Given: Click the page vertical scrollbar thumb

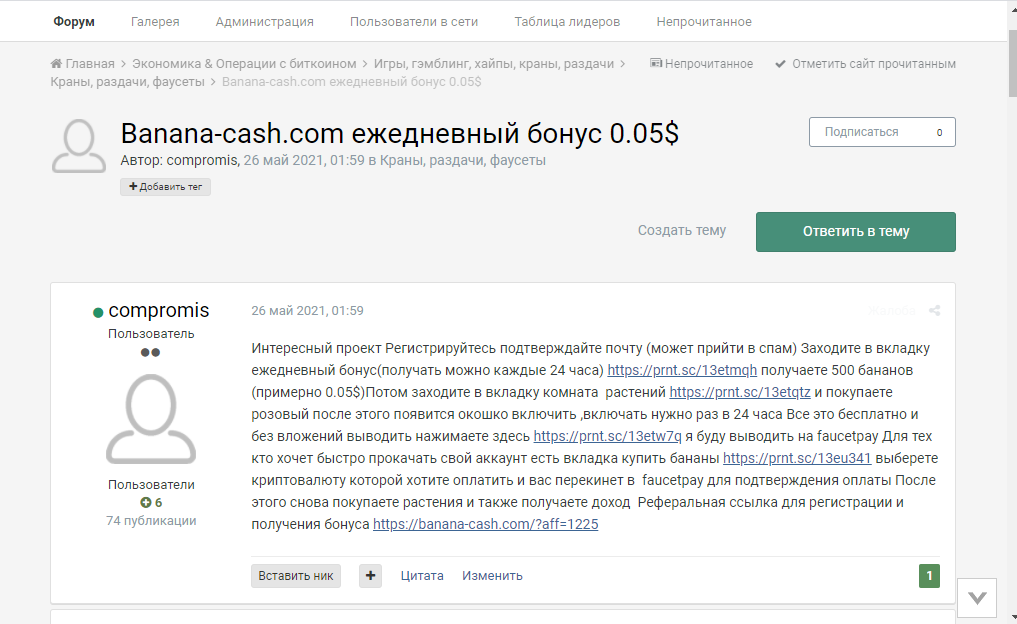Looking at the screenshot, I should click(x=1012, y=64).
